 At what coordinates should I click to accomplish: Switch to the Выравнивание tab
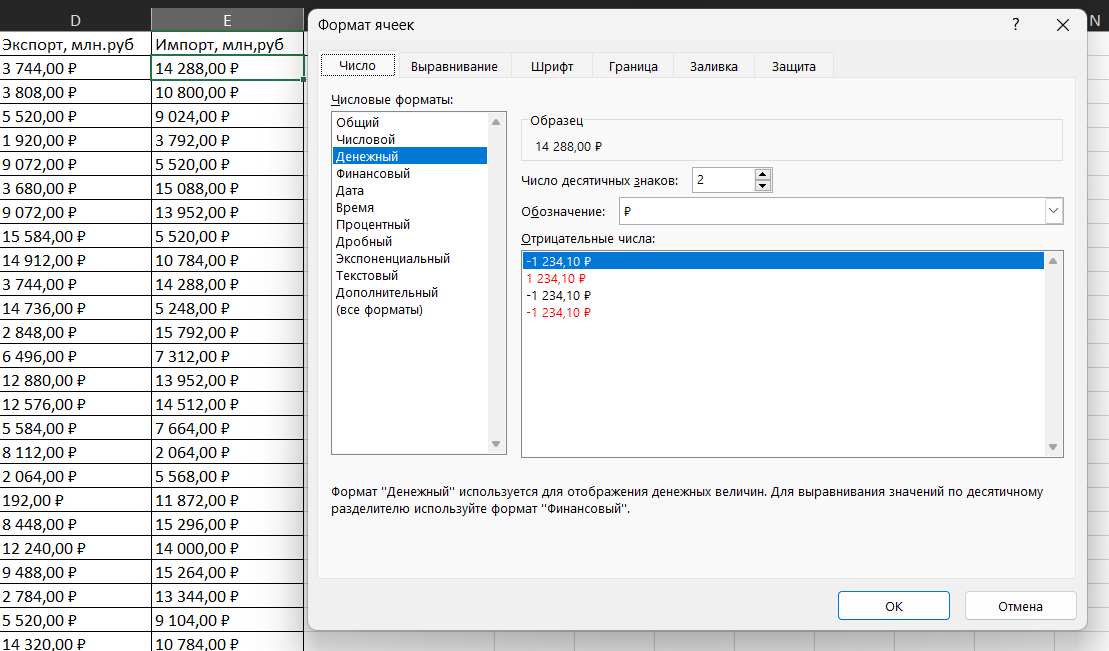click(x=454, y=66)
